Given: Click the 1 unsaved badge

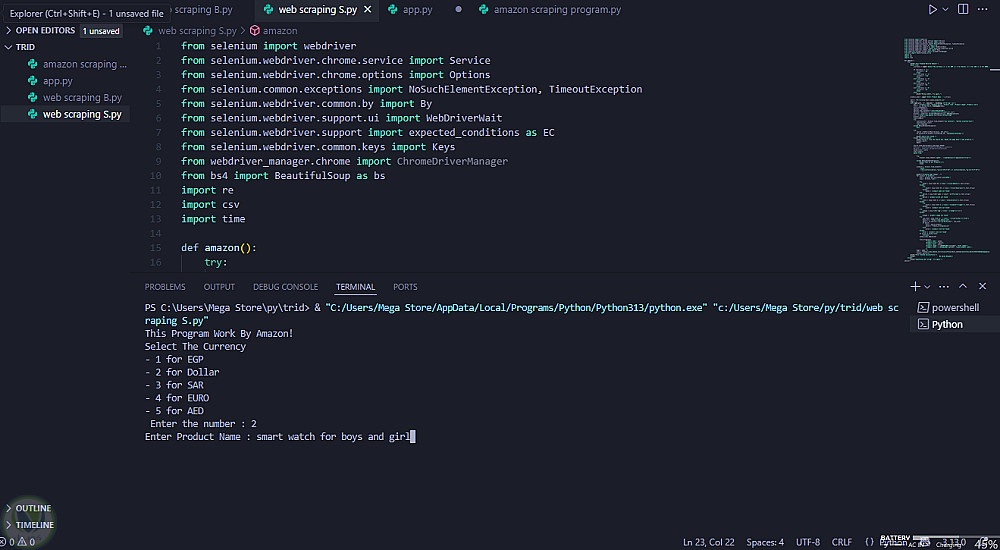Looking at the screenshot, I should click(x=101, y=31).
